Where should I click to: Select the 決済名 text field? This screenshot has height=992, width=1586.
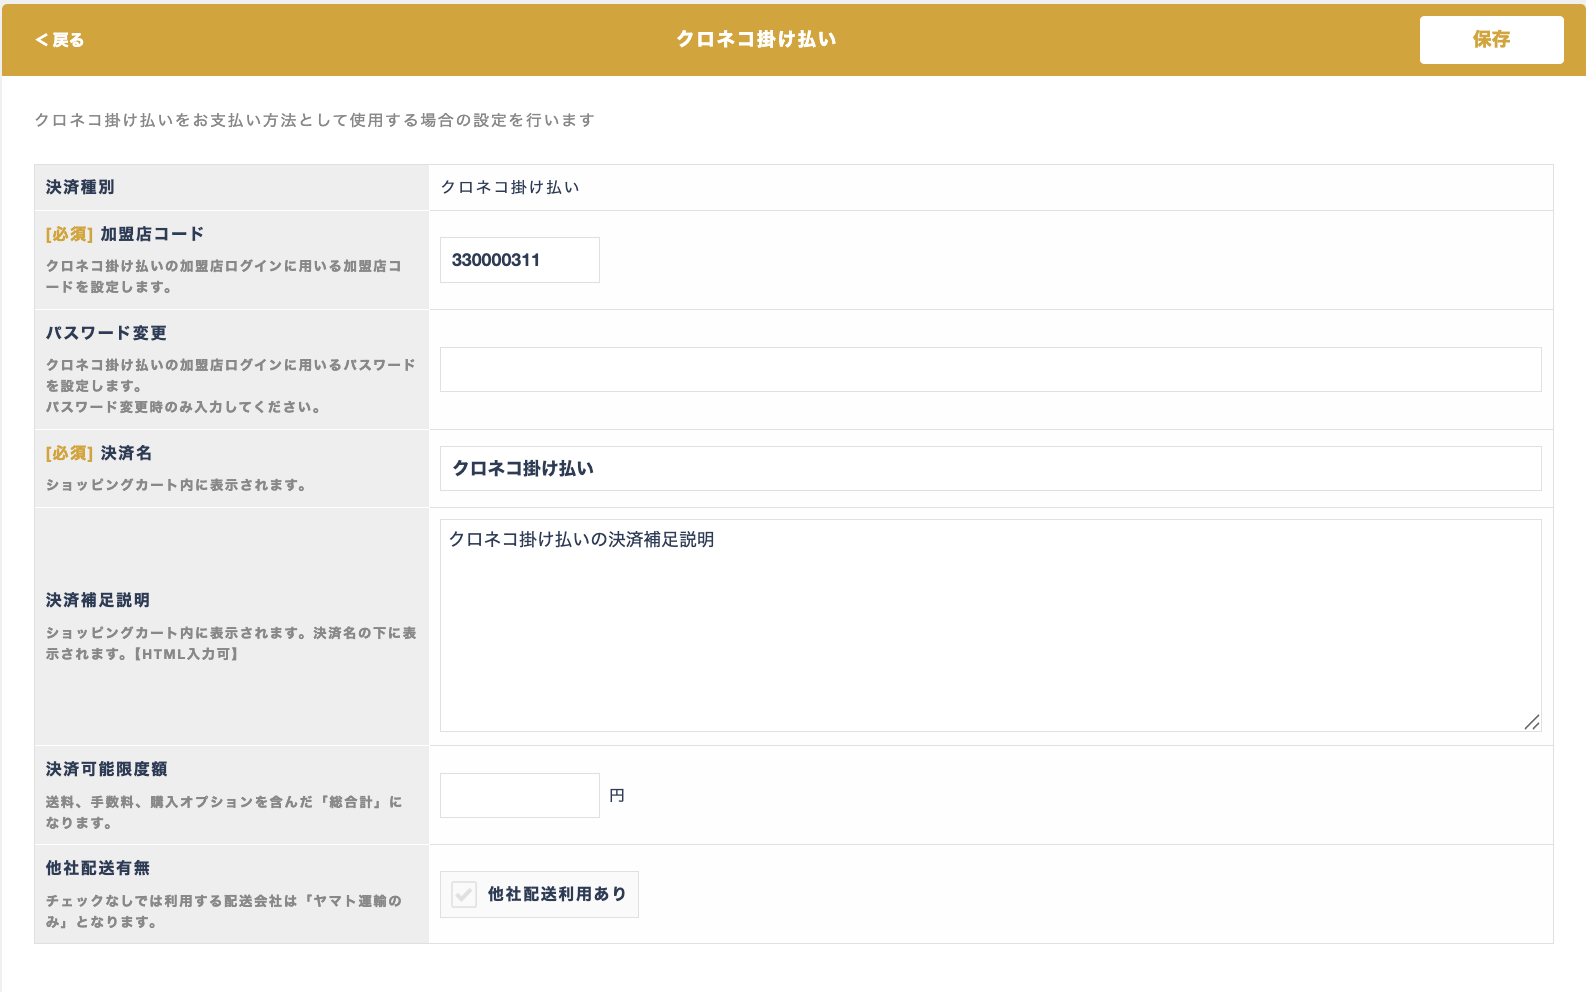coord(990,469)
